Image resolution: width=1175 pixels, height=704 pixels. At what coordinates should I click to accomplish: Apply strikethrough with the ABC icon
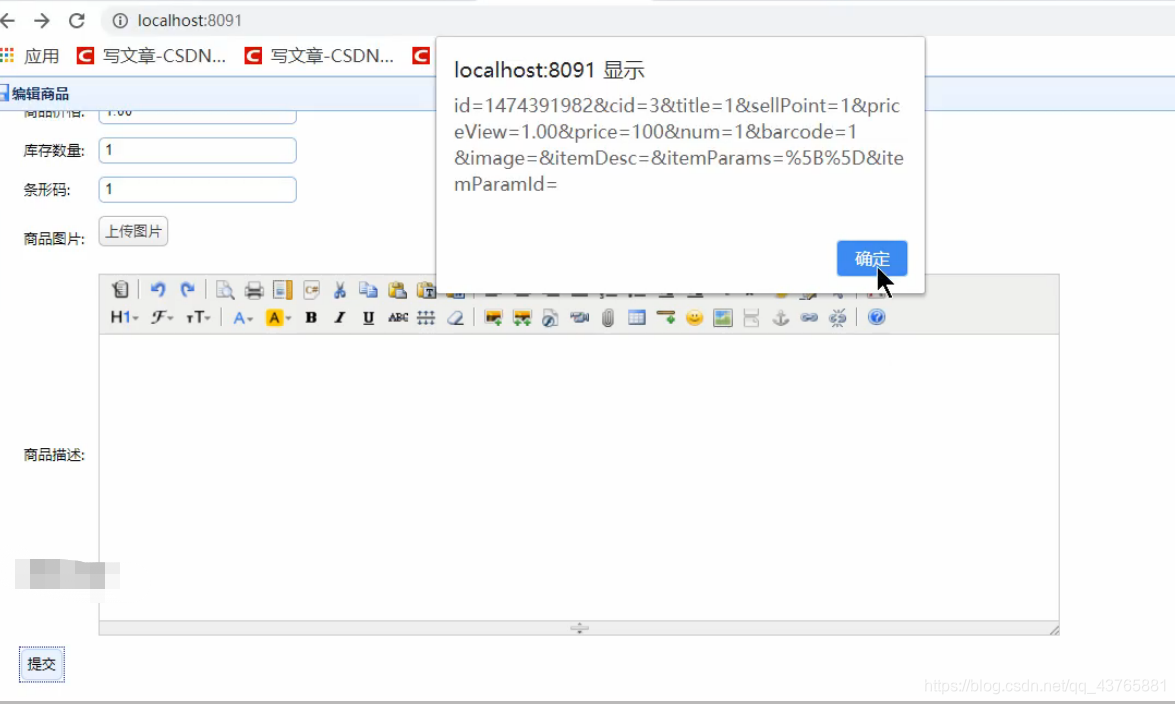pyautogui.click(x=397, y=318)
